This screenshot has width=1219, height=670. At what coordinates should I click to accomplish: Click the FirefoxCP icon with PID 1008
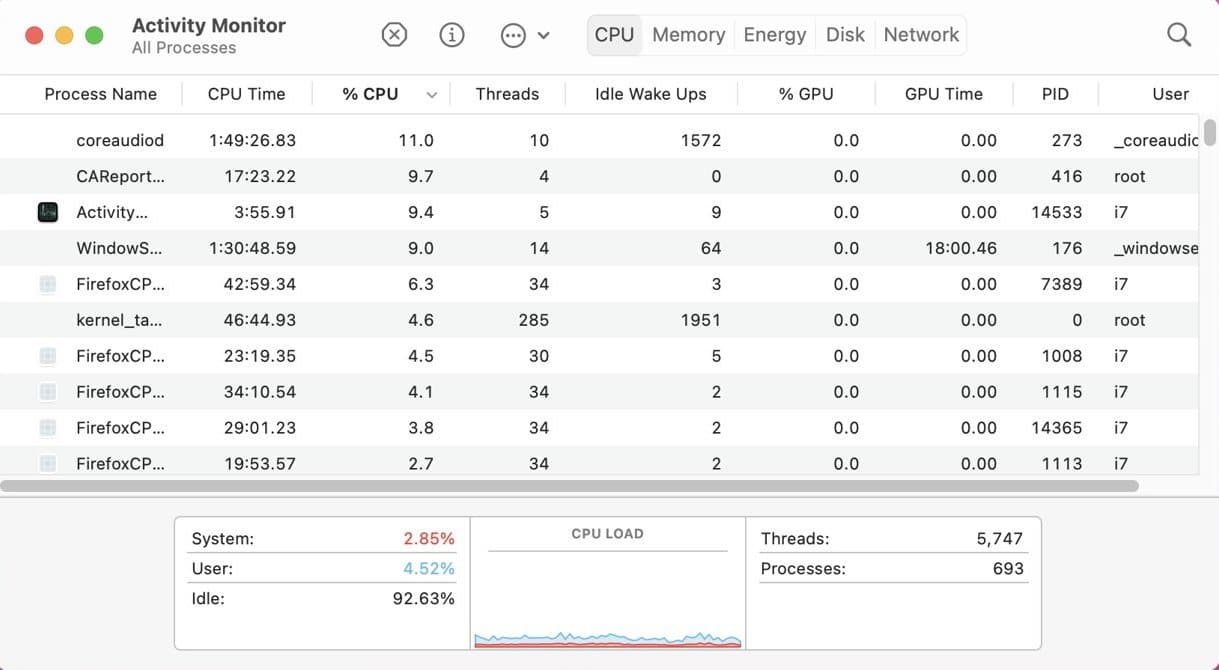click(x=47, y=356)
